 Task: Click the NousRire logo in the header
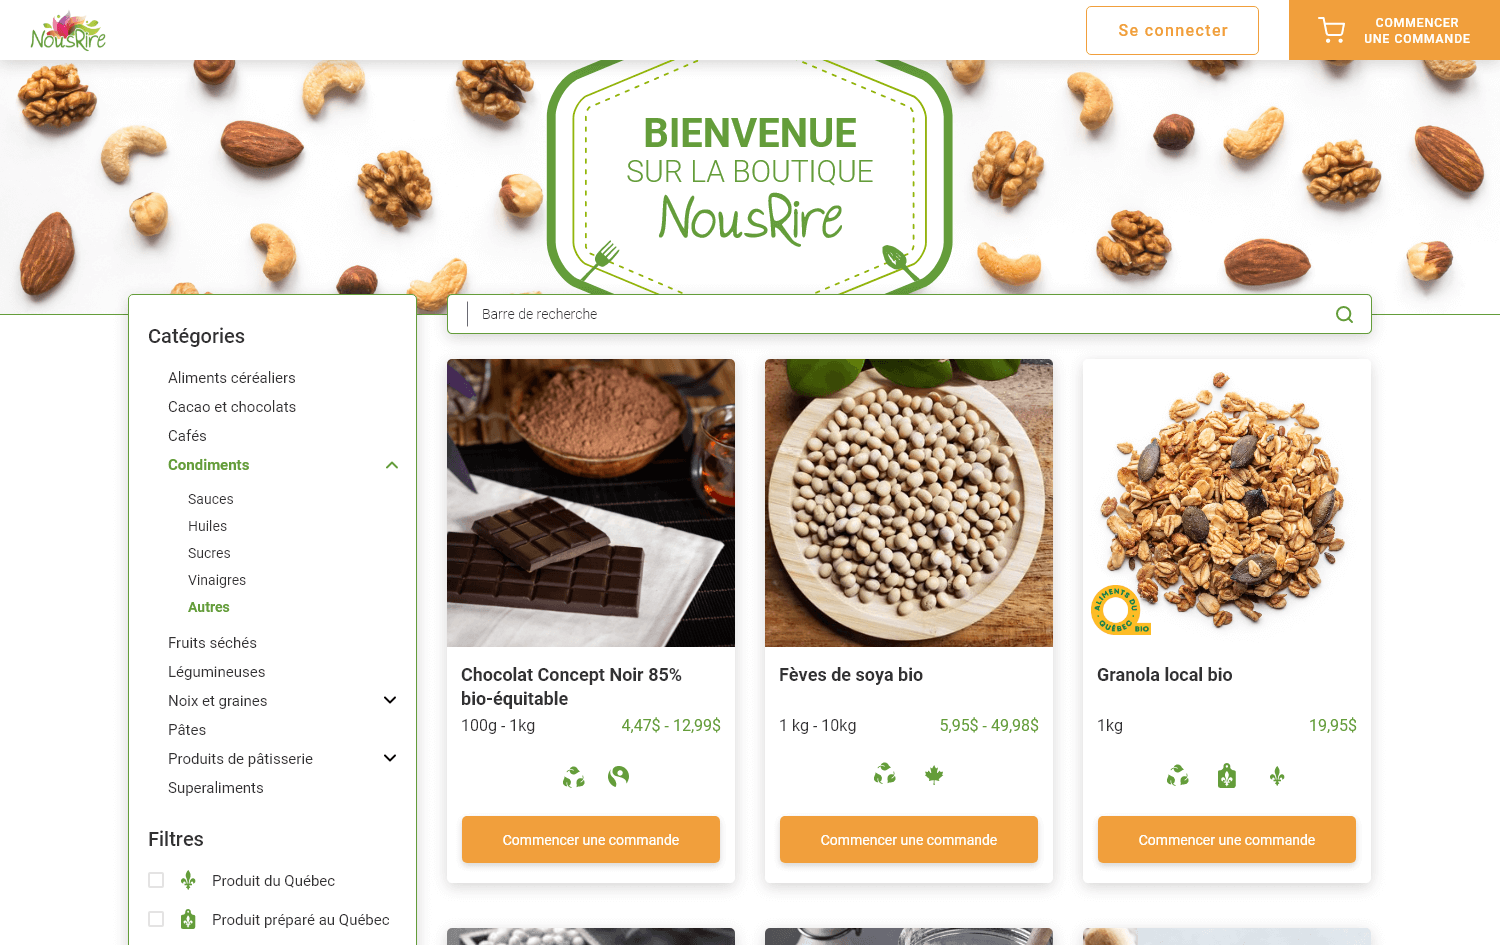click(x=68, y=30)
